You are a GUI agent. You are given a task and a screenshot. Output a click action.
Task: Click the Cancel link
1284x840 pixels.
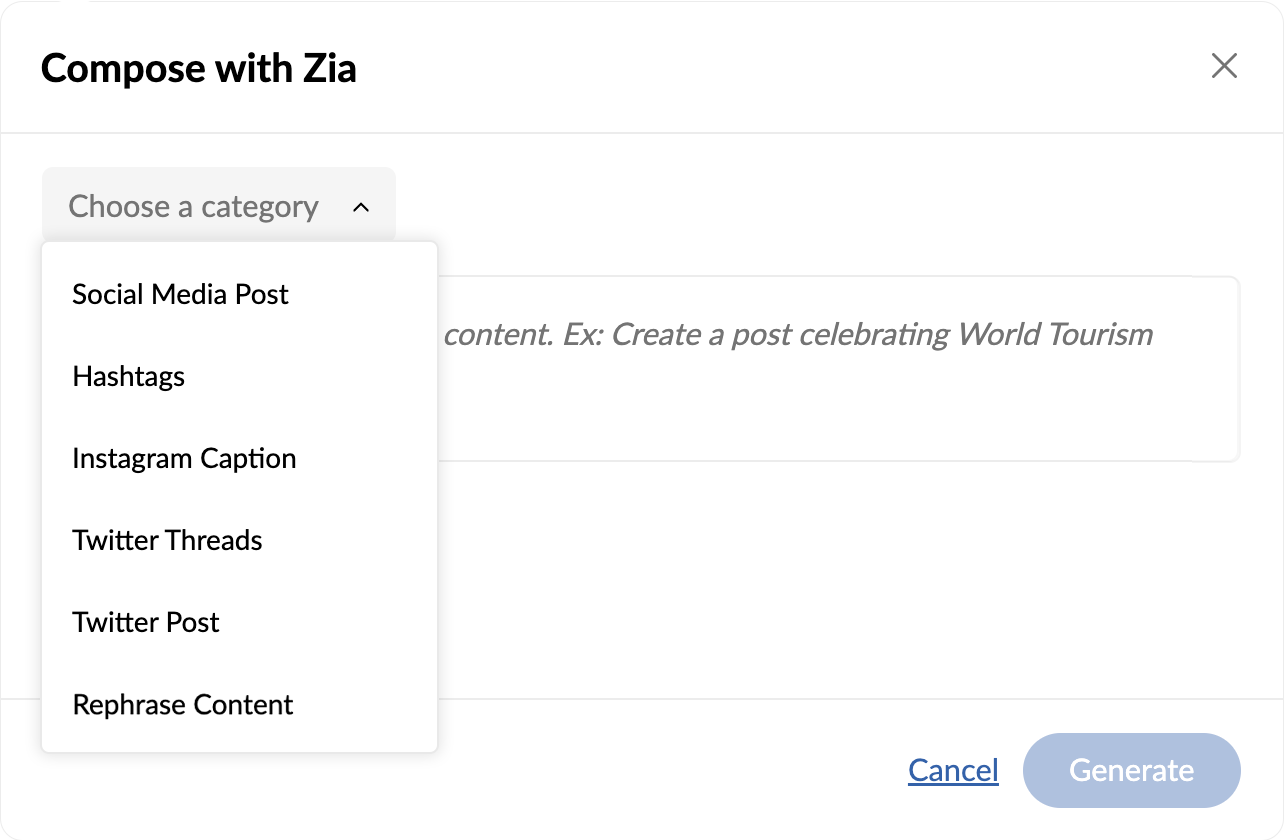click(953, 770)
